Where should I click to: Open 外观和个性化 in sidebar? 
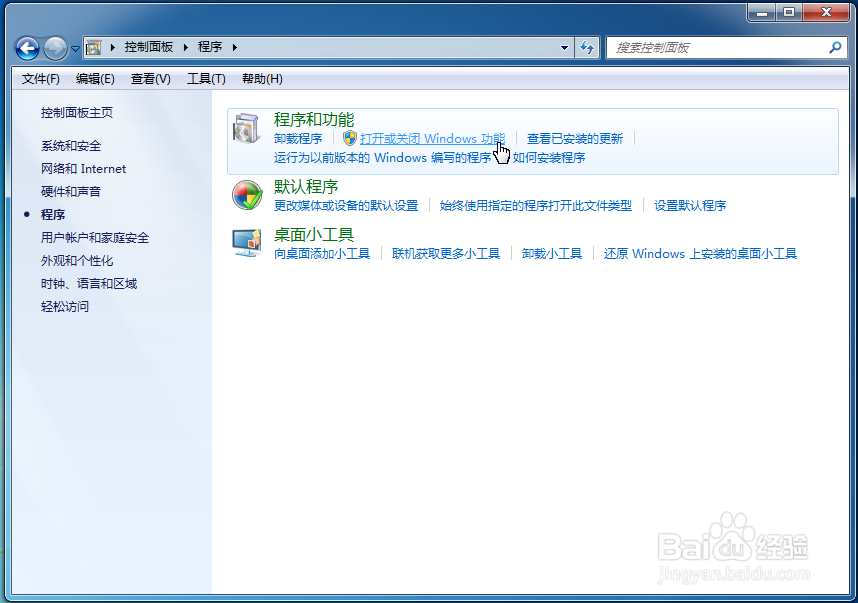pyautogui.click(x=77, y=260)
